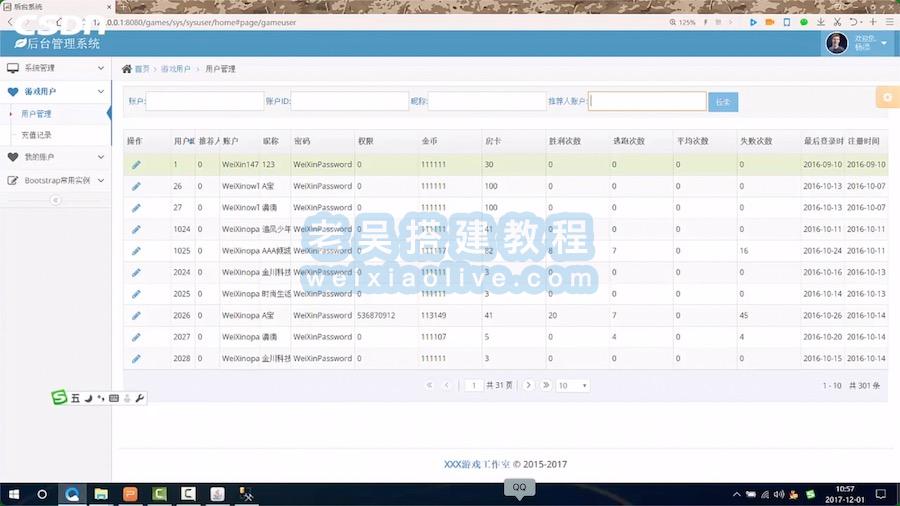Image resolution: width=900 pixels, height=506 pixels.
Task: Click taskbar clock showing 10:57
Action: [844, 494]
